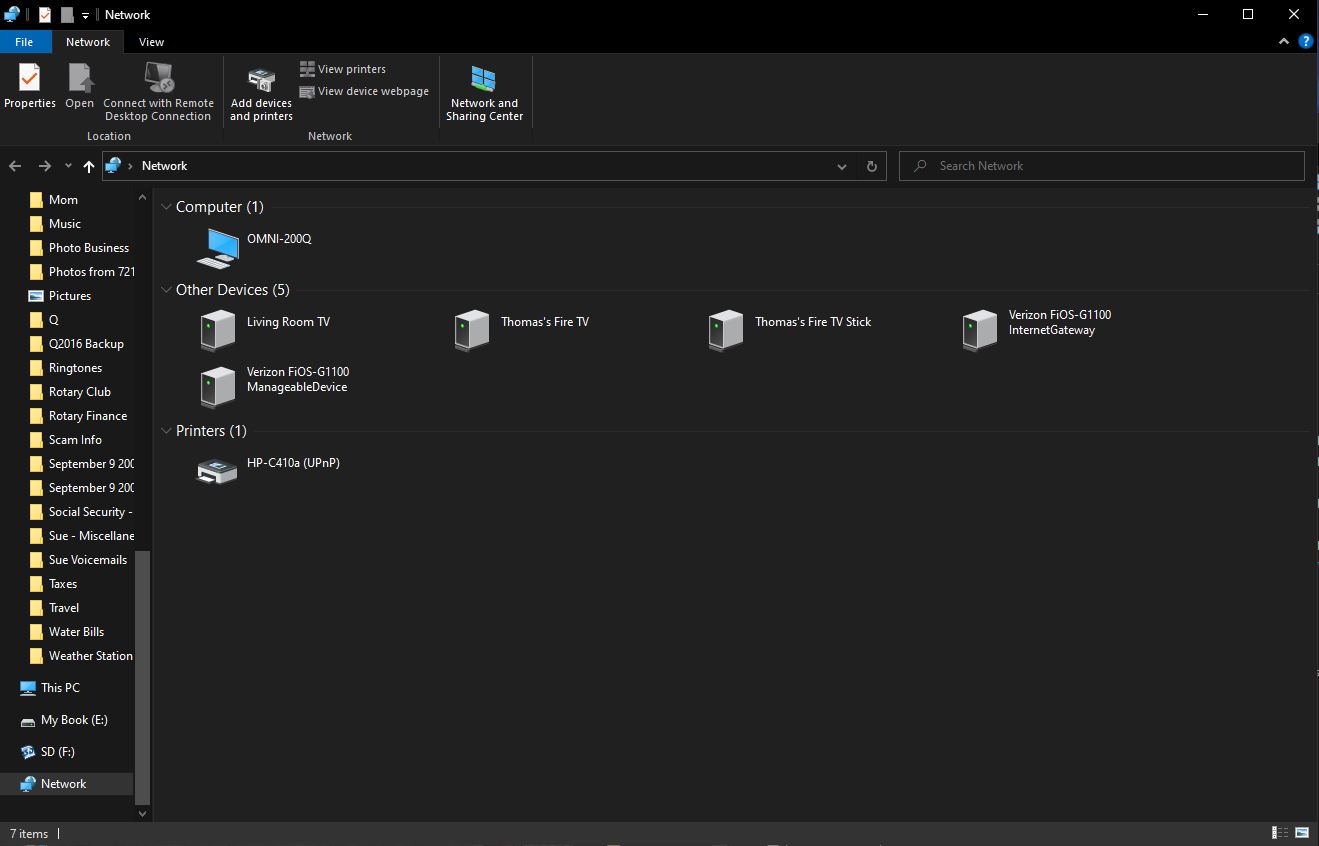Screen dimensions: 1319x846
Task: Click the Network address bar breadcrumb
Action: 165,166
